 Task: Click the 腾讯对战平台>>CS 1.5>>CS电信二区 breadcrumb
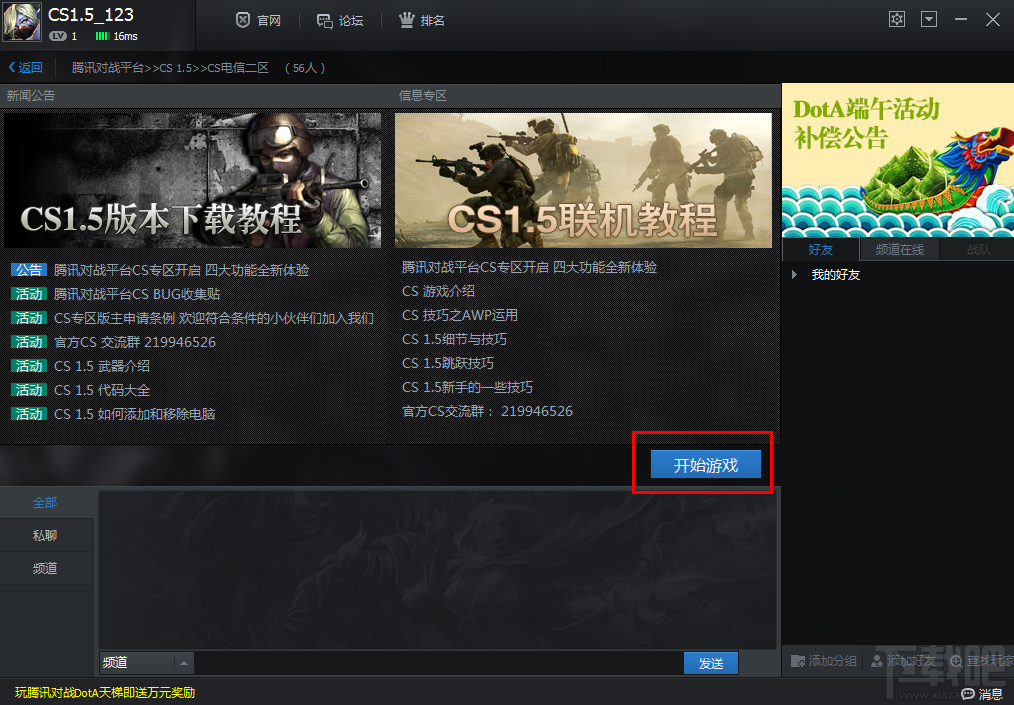coord(170,67)
